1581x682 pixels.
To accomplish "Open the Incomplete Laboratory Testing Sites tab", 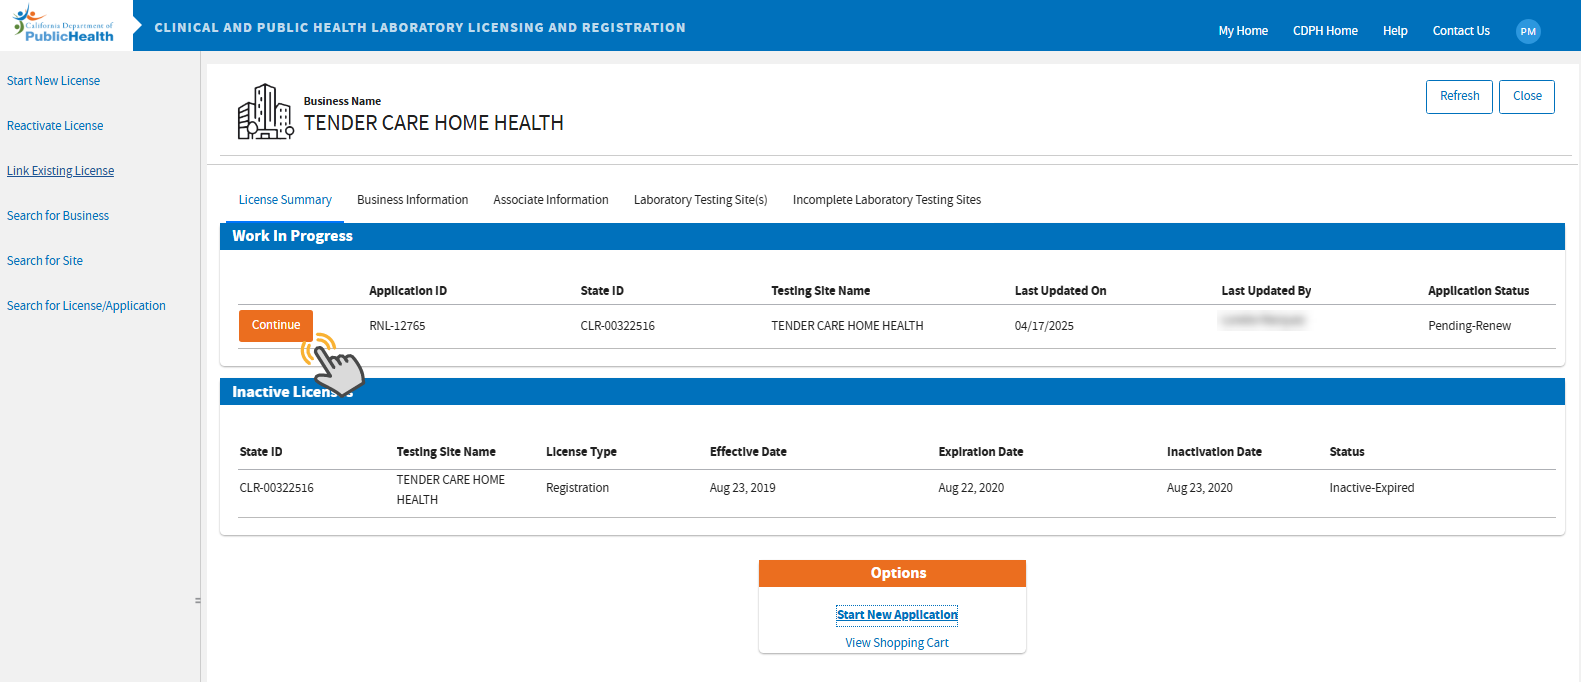I will coord(886,200).
